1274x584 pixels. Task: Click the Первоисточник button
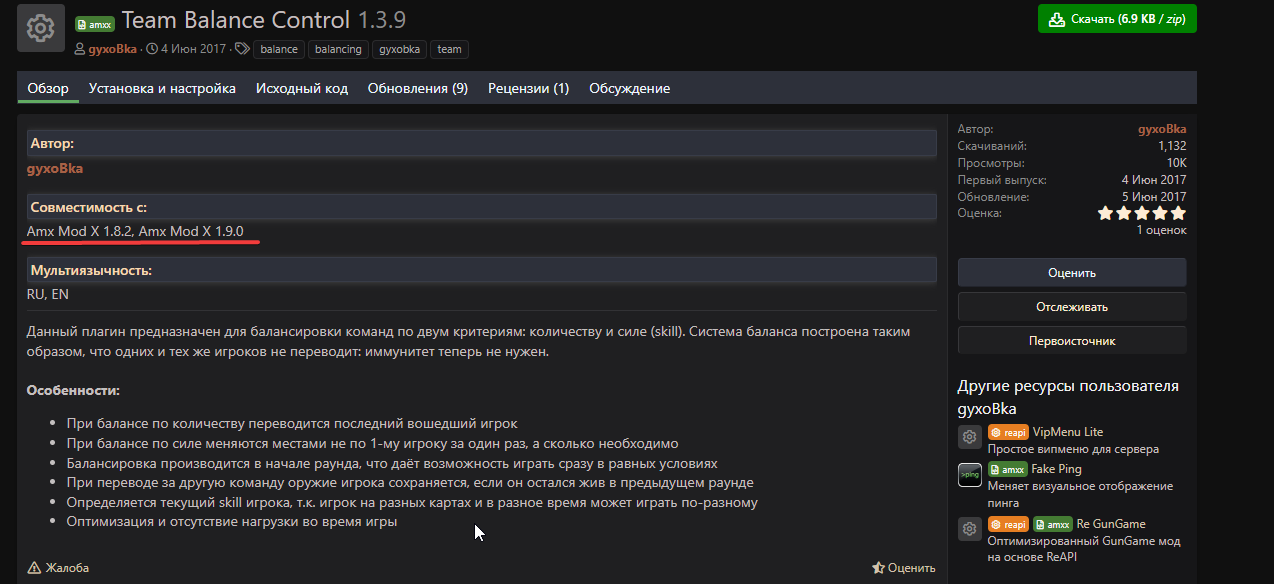pyautogui.click(x=1072, y=340)
